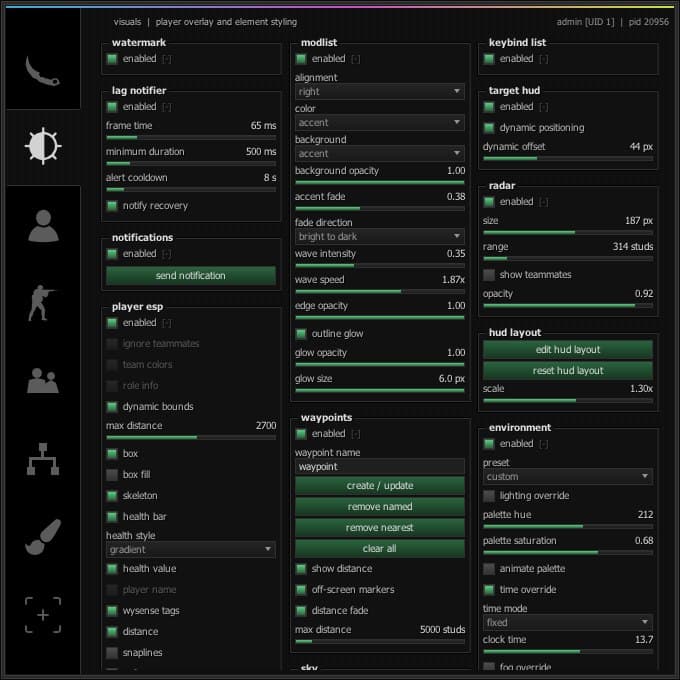
Task: Click remove named waypoint button
Action: 379,507
